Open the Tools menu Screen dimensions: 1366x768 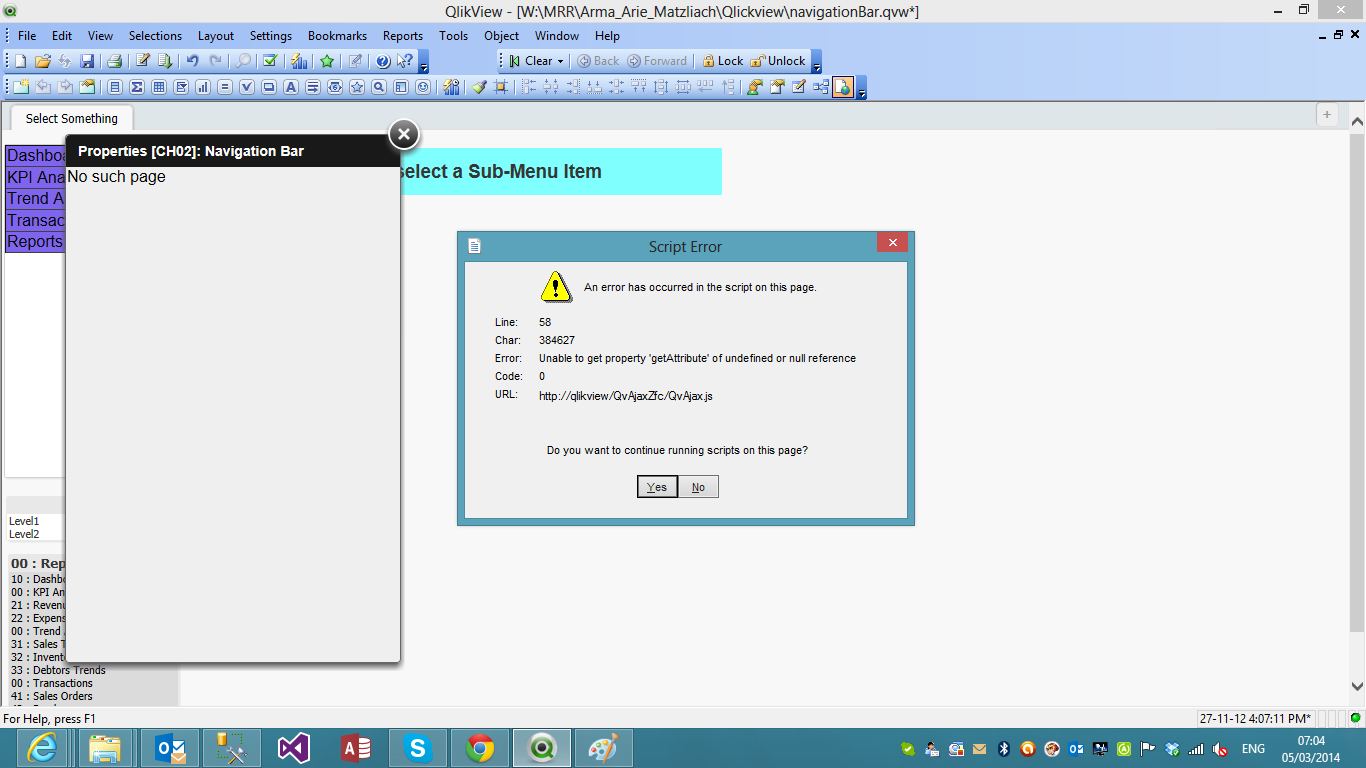tap(453, 36)
